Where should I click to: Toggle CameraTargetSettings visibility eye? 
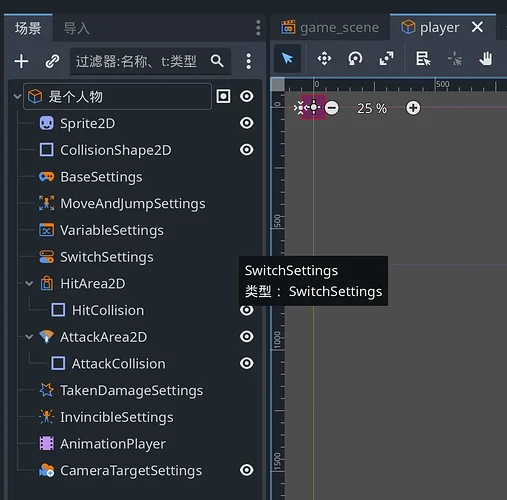(247, 470)
